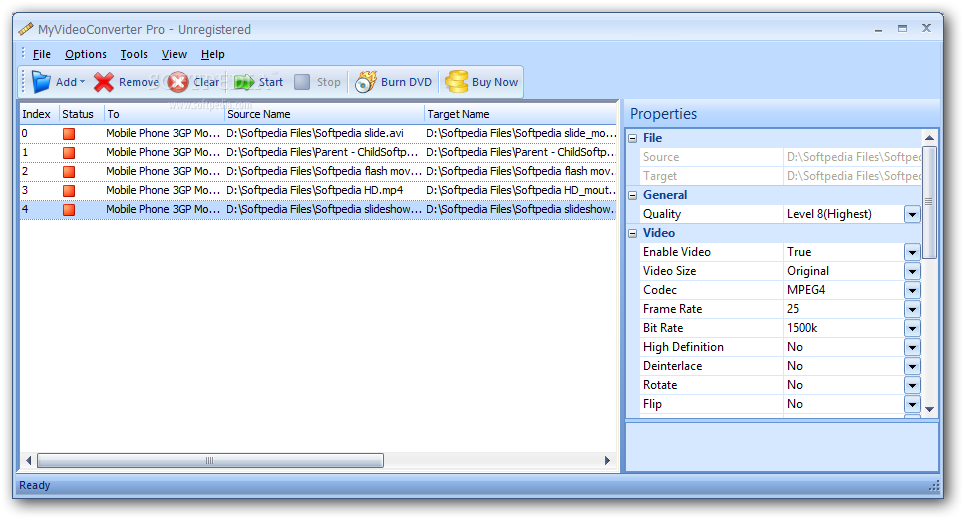This screenshot has width=964, height=519.
Task: Open the View menu
Action: pos(174,54)
